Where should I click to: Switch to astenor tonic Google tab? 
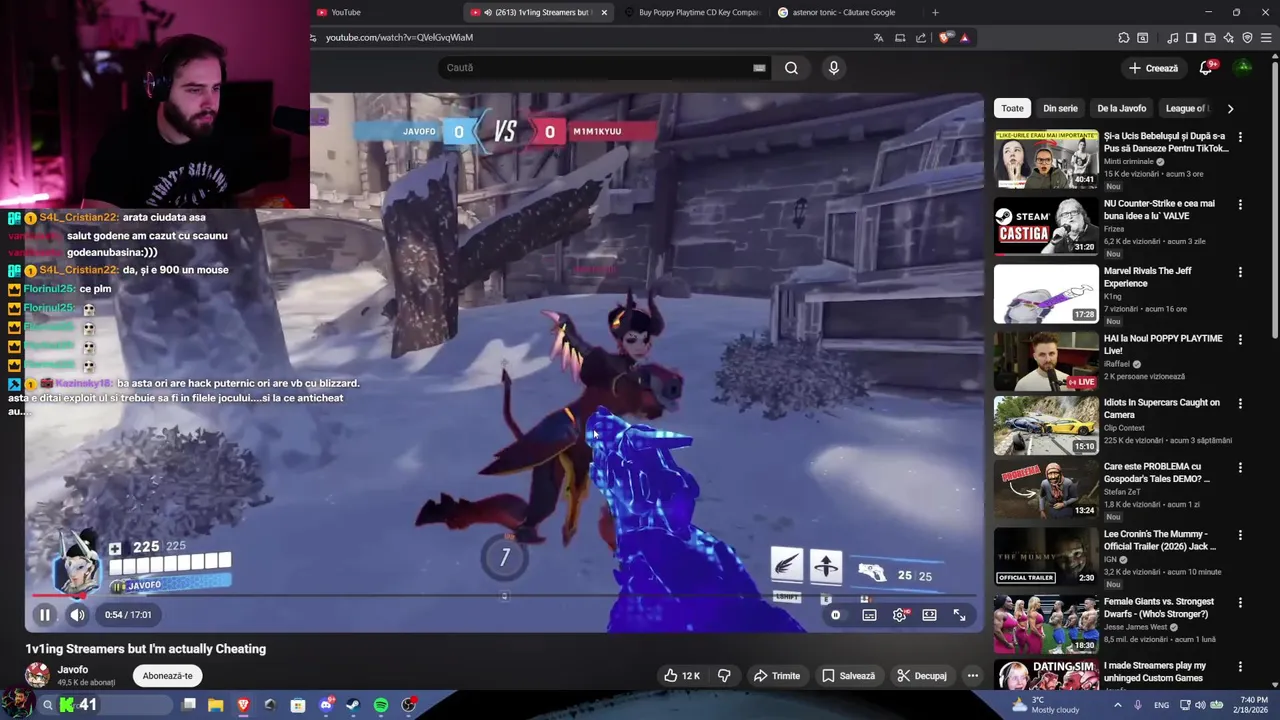point(843,12)
